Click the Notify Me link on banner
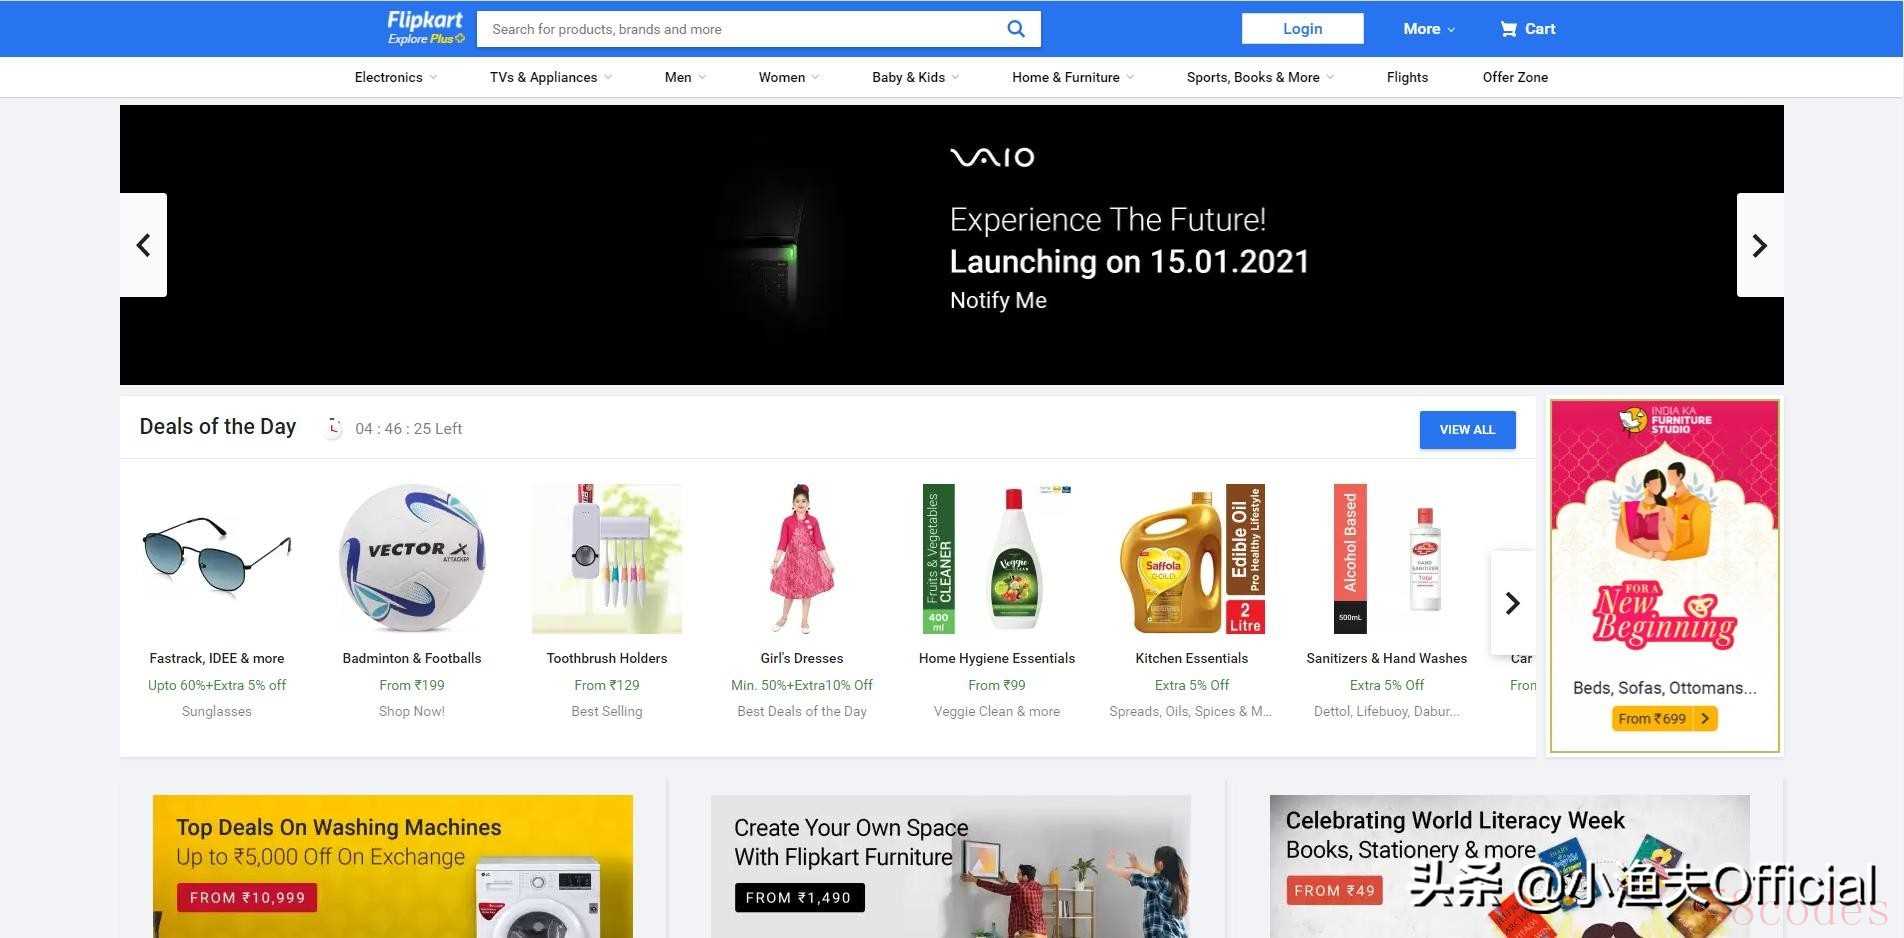 click(x=998, y=300)
